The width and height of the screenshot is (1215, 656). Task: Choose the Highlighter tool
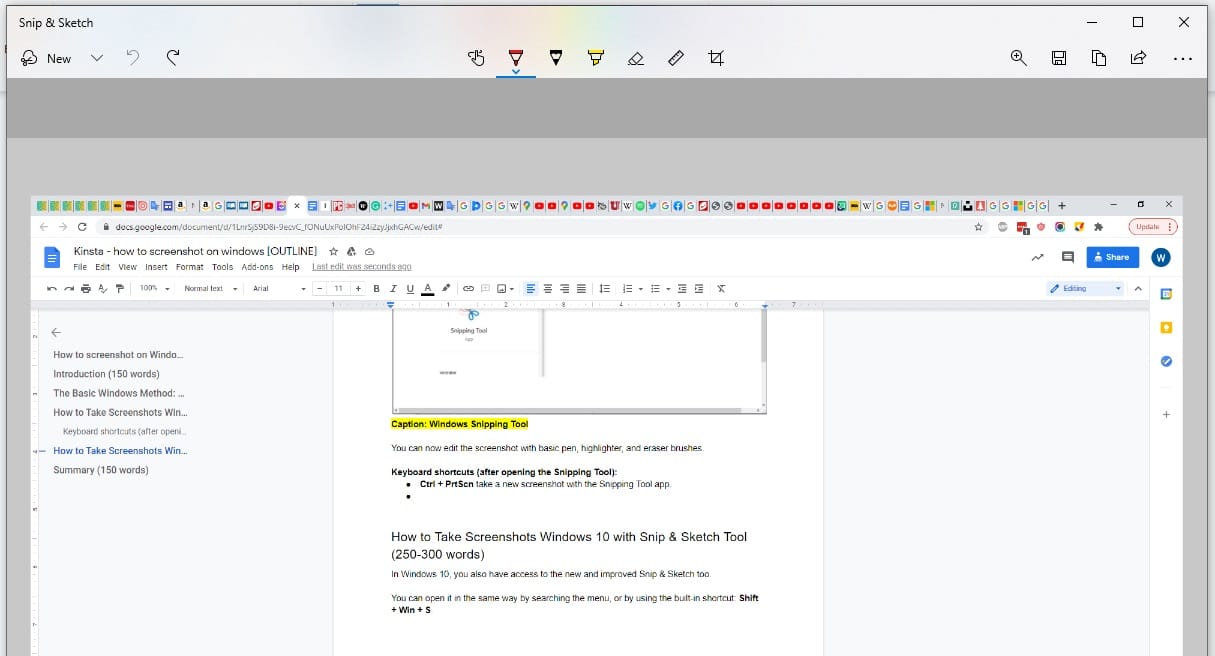pyautogui.click(x=596, y=58)
